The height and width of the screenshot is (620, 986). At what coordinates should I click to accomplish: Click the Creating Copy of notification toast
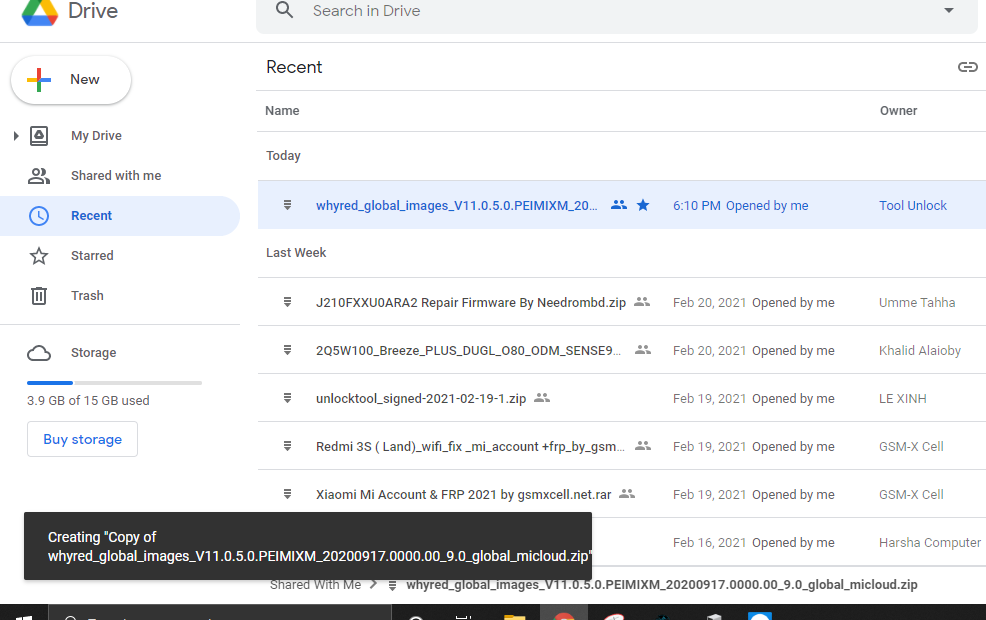click(307, 546)
